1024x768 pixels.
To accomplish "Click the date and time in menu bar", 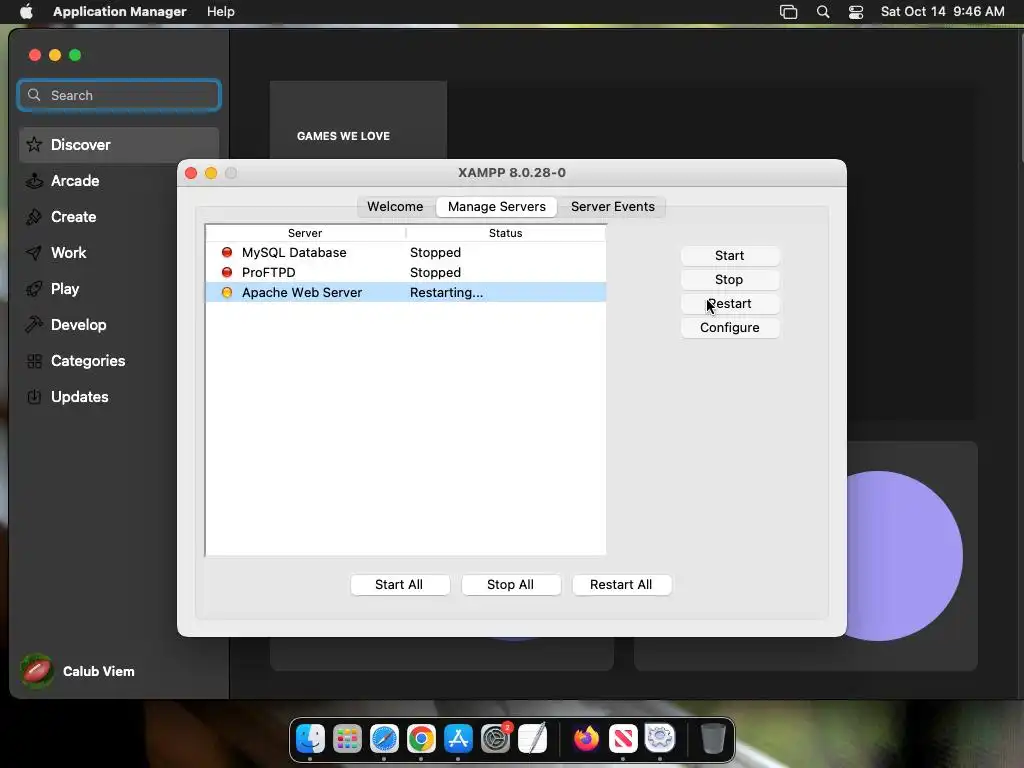I will tap(942, 12).
